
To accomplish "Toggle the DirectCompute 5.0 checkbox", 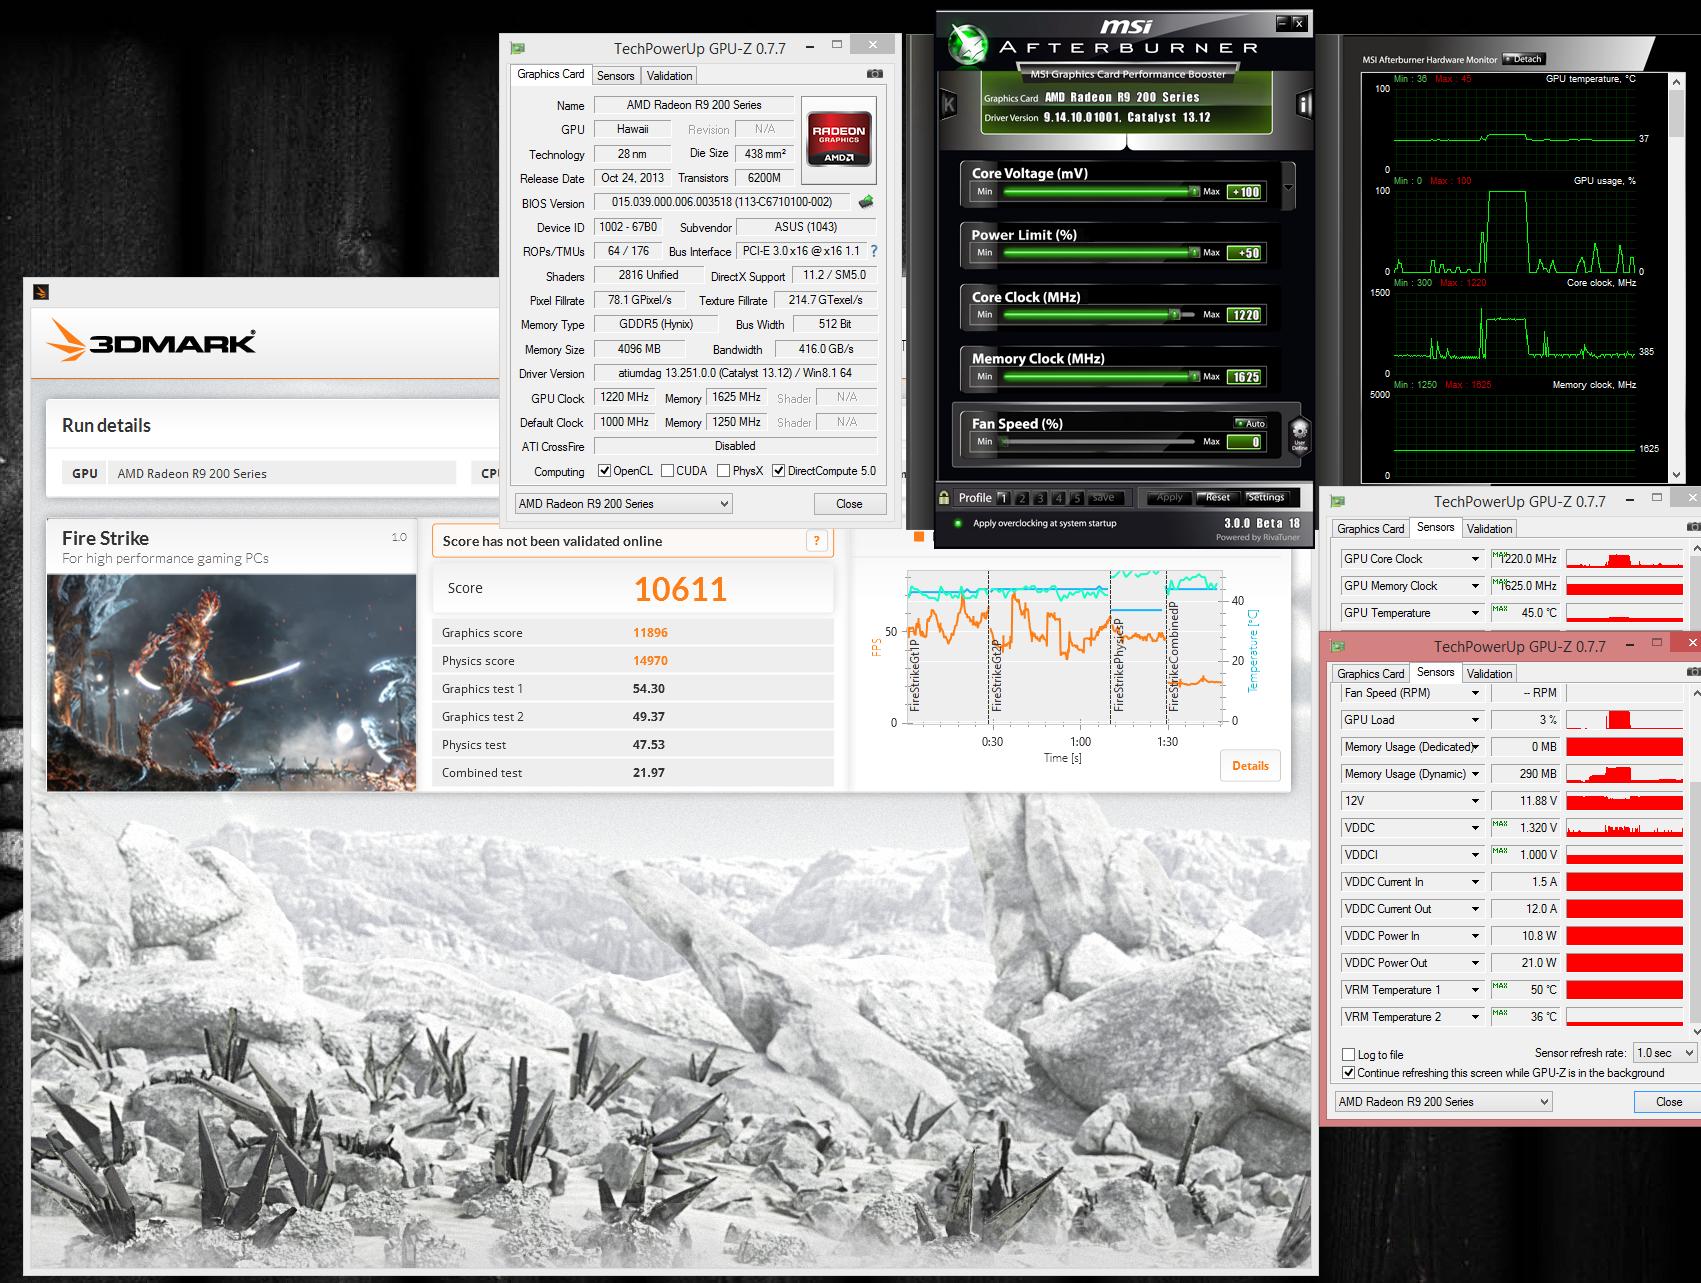I will click(x=779, y=471).
